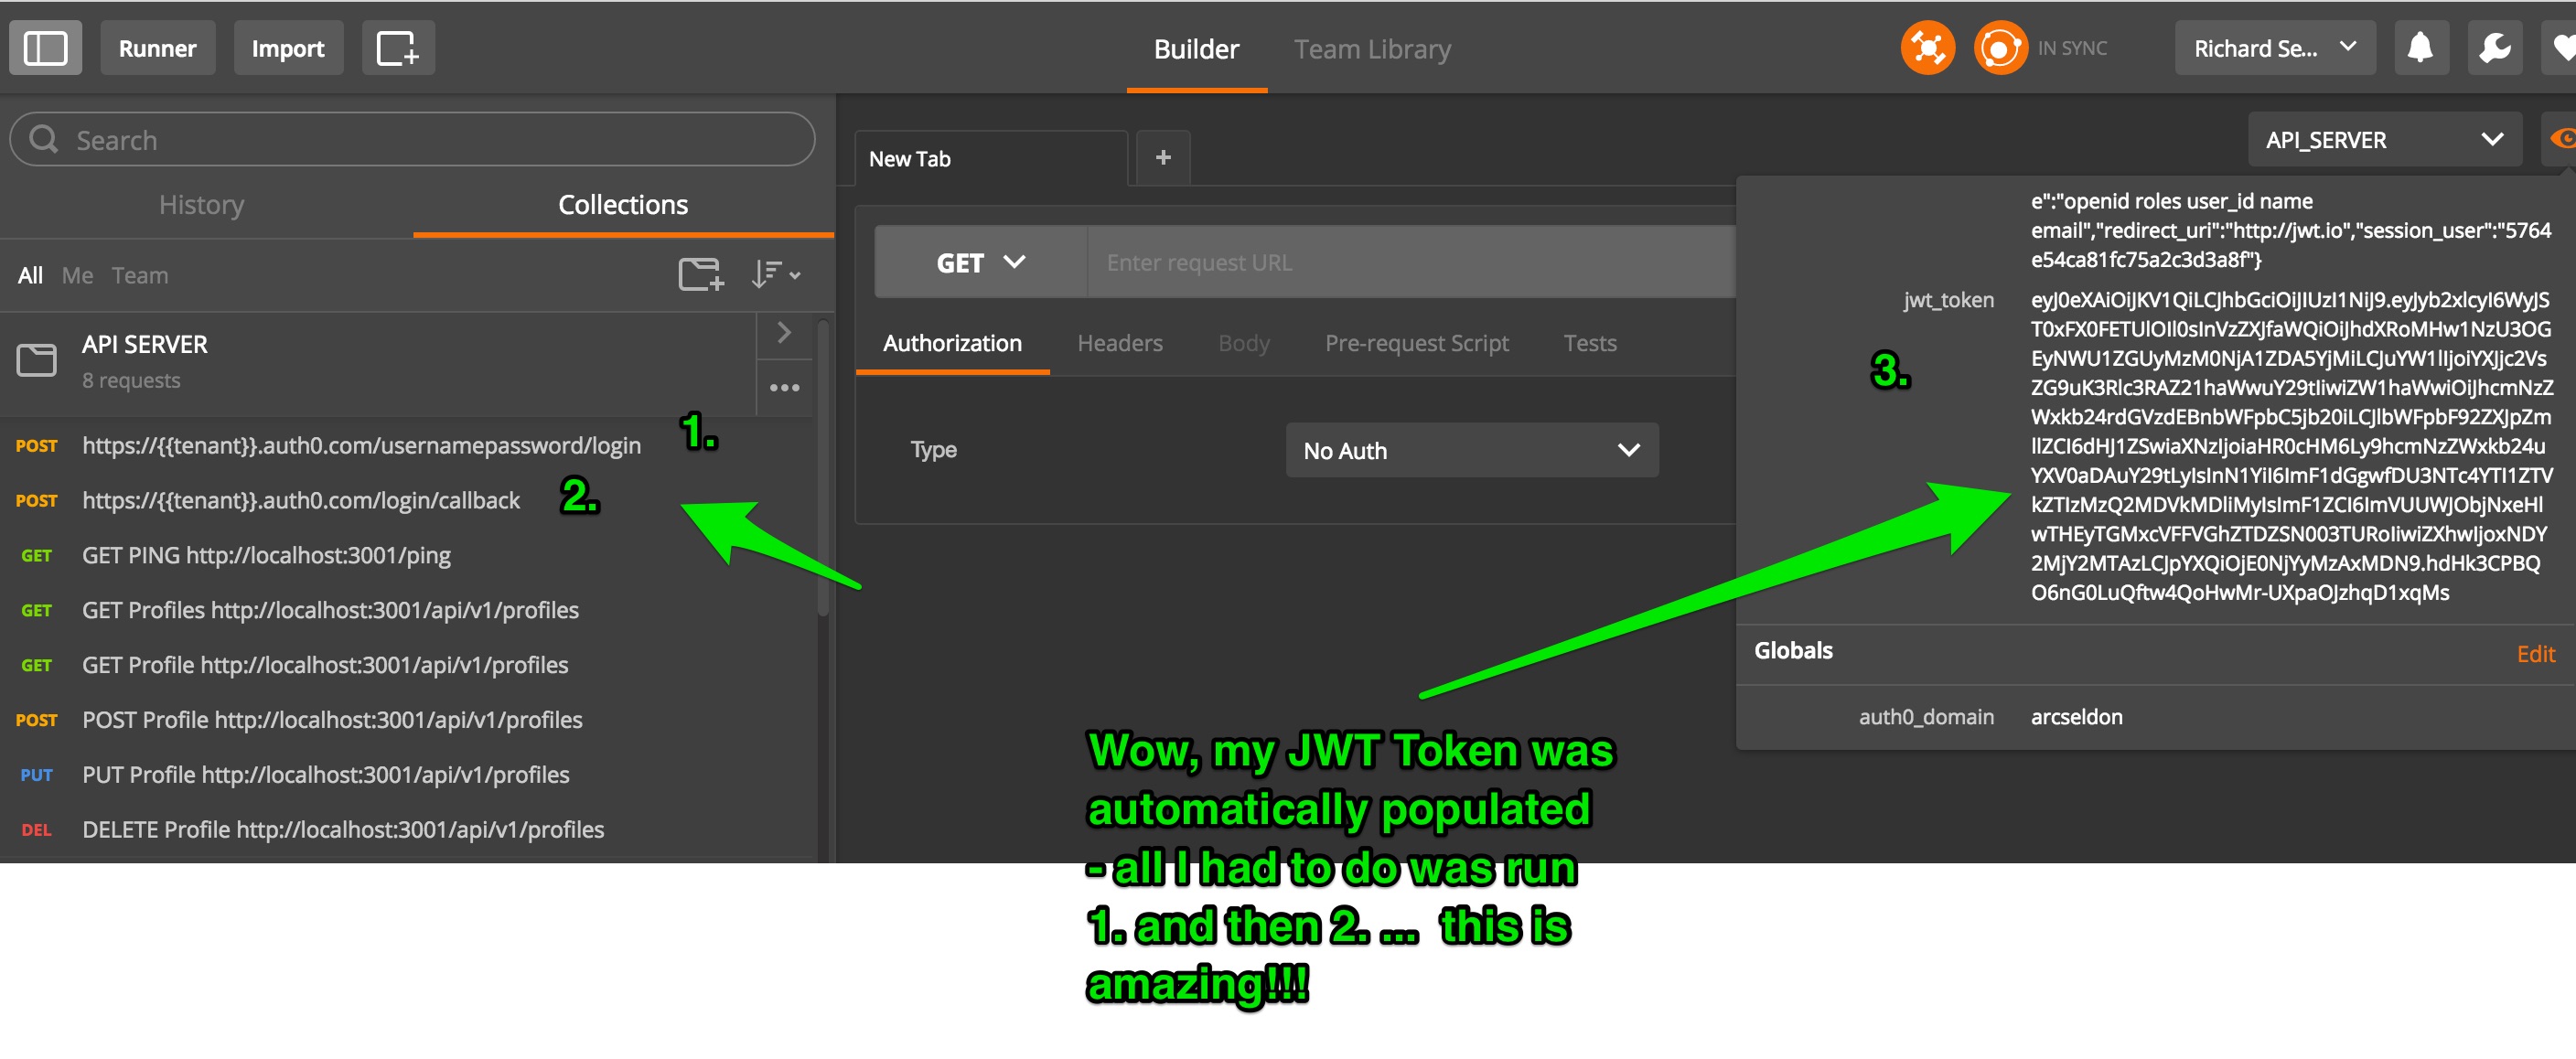Click the new collection folder icon

[x=700, y=274]
